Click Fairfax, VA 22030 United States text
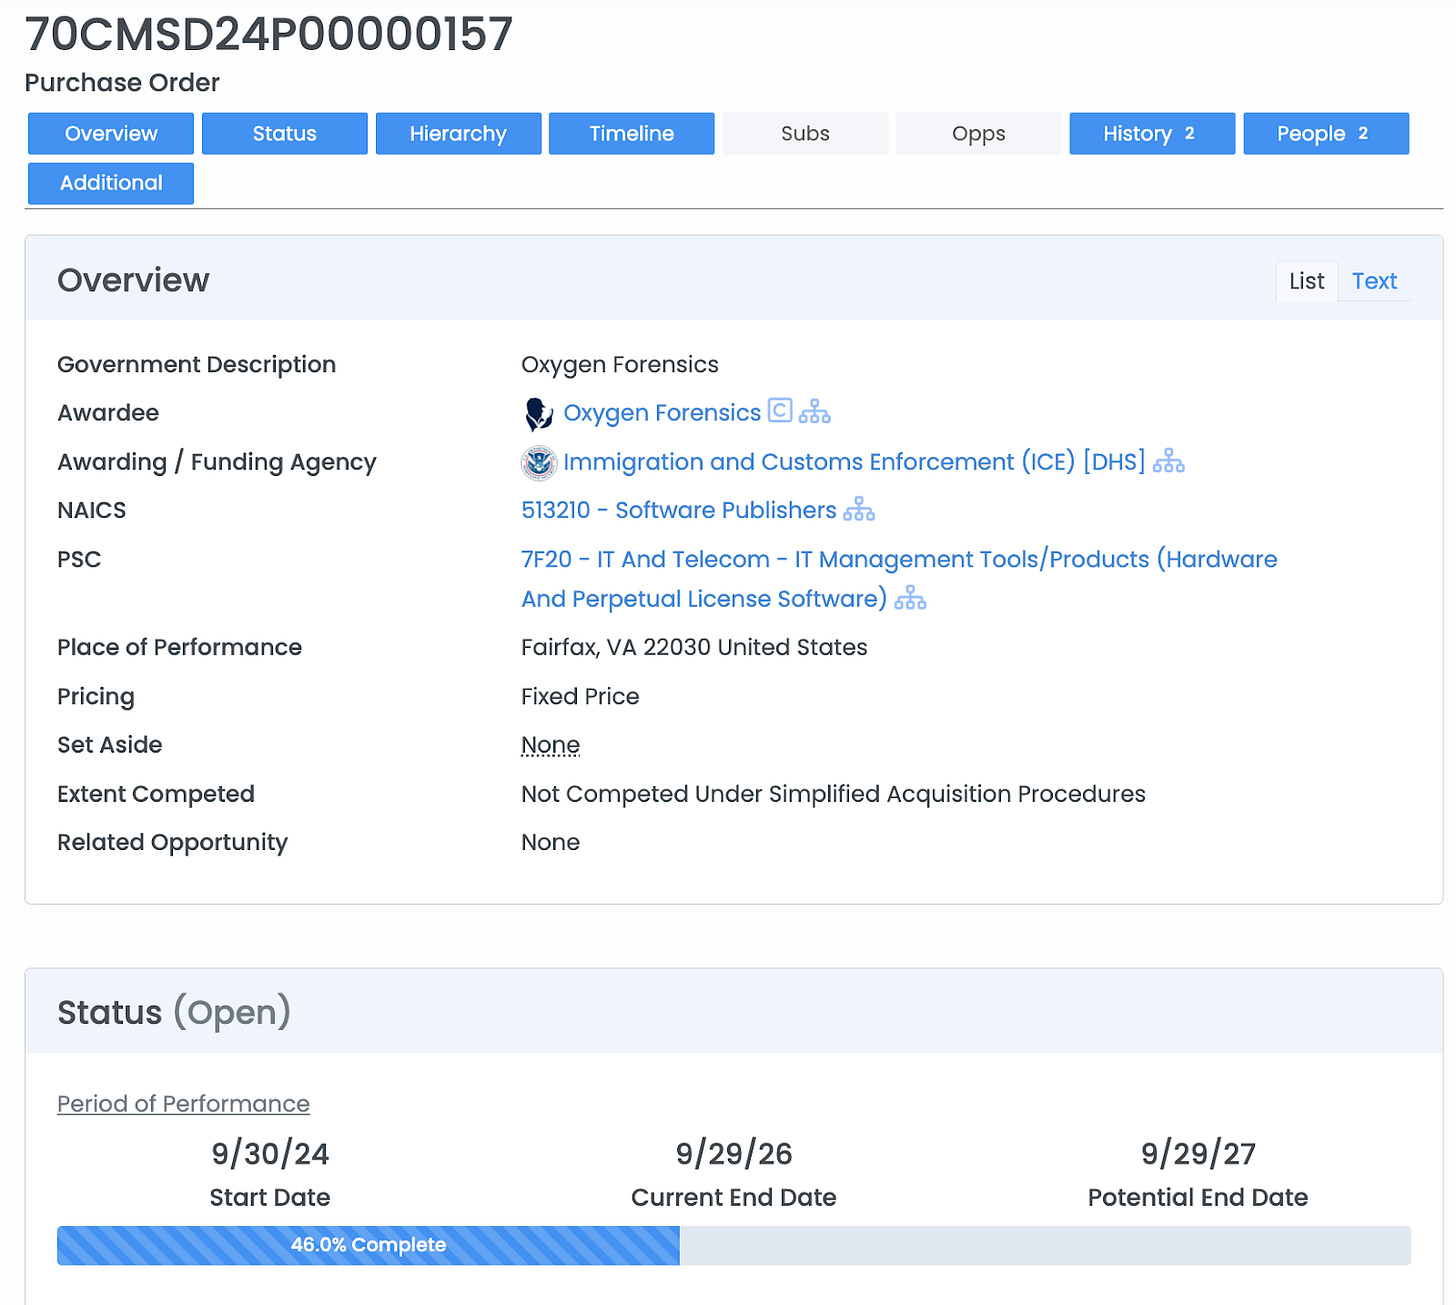1456x1305 pixels. pos(694,648)
